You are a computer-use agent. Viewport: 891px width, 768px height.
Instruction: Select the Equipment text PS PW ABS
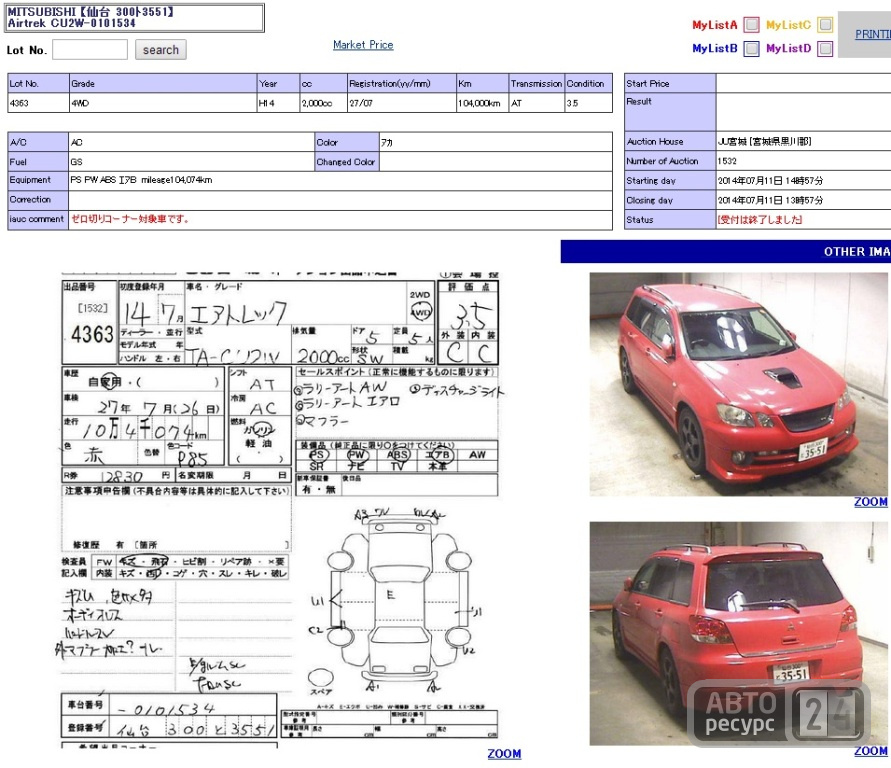[x=93, y=180]
